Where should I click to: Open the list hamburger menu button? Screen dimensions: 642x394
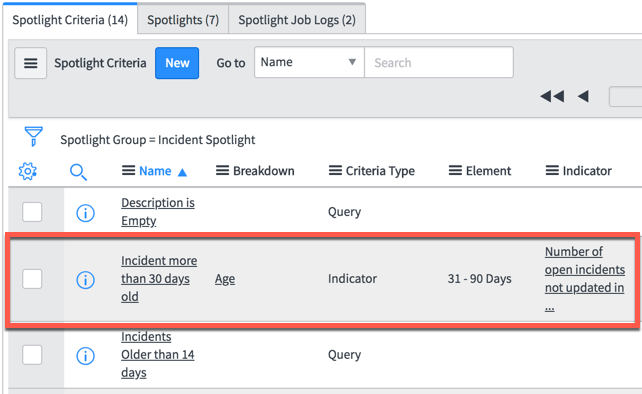tap(31, 63)
